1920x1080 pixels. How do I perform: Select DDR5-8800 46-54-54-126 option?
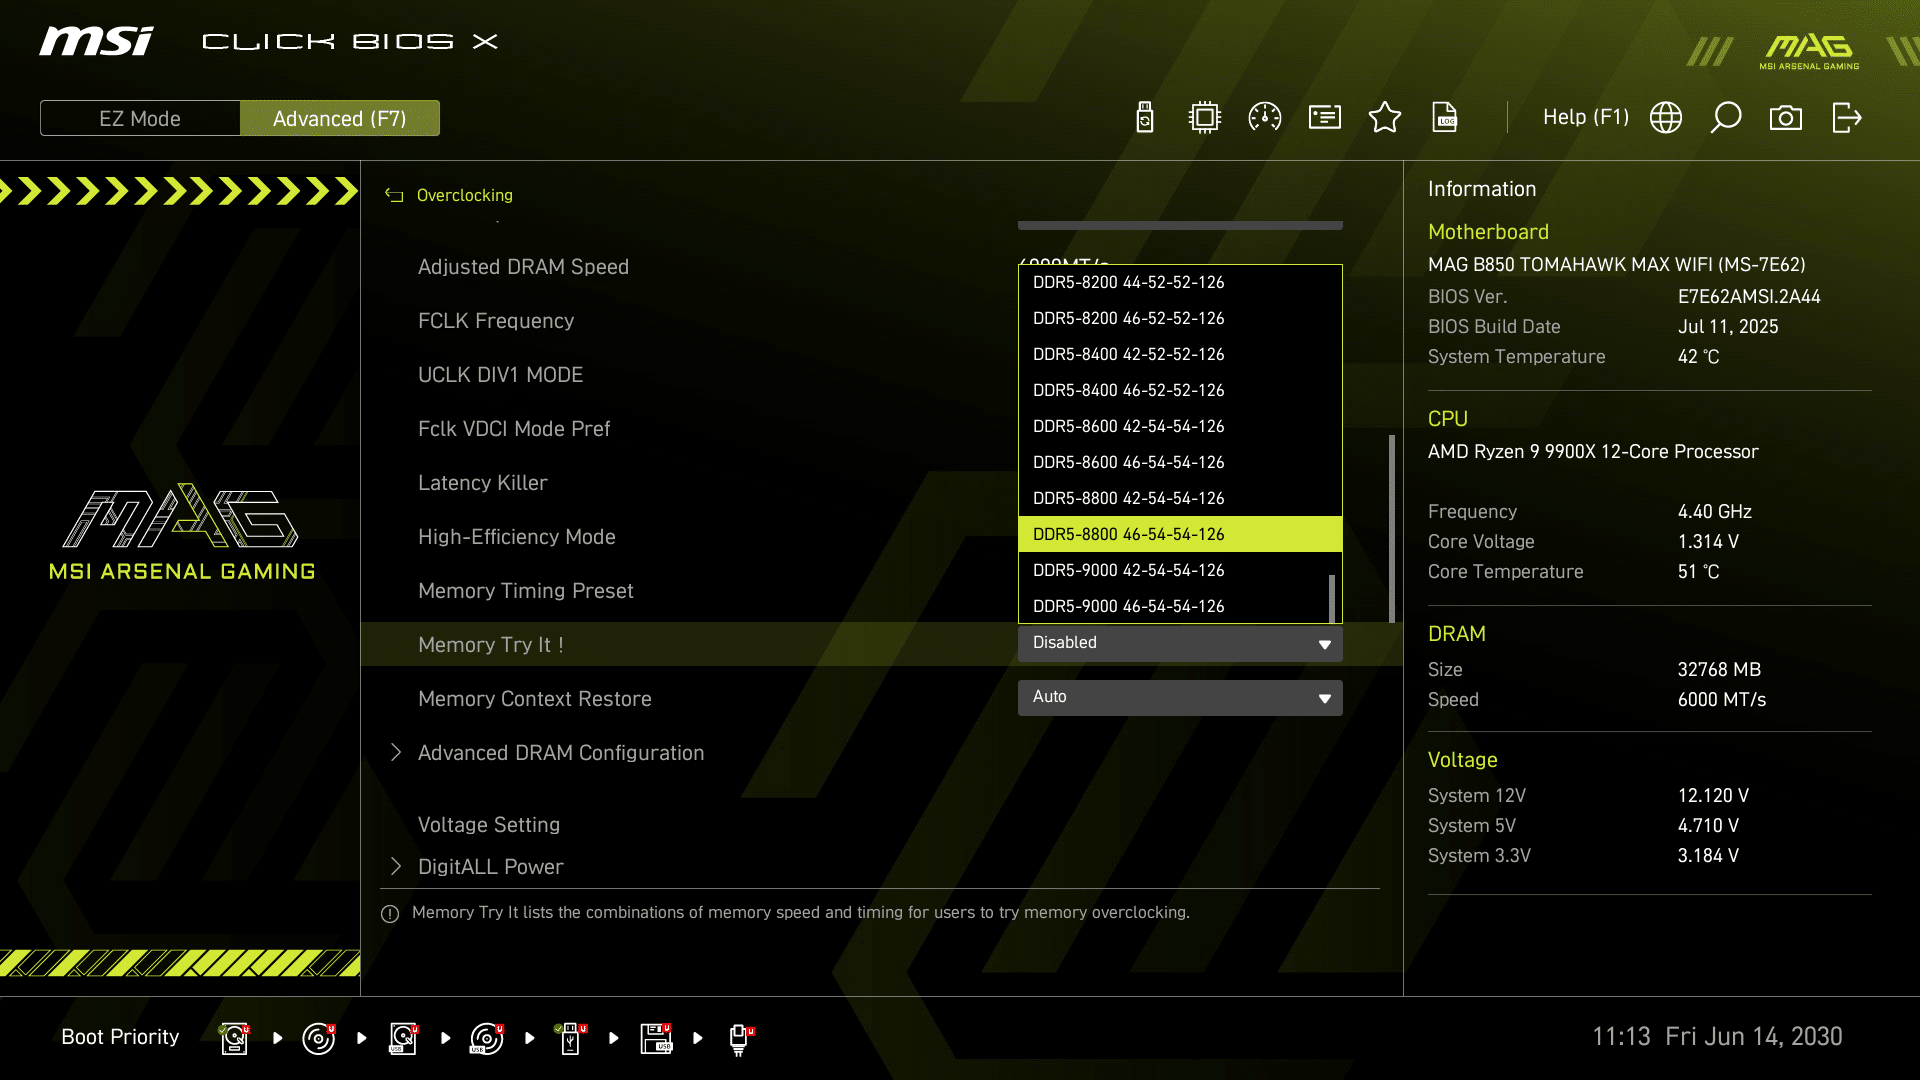(x=1180, y=534)
